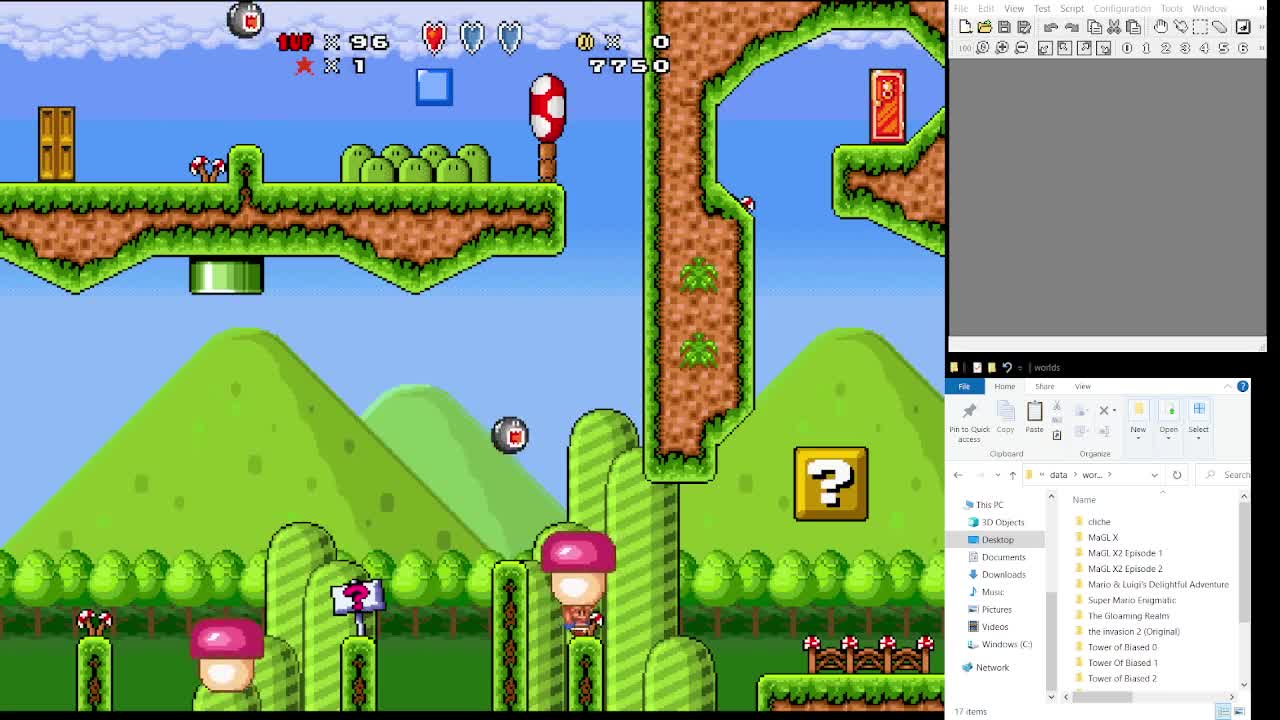
Task: Switch to the Explorer Share tab
Action: (x=1044, y=386)
